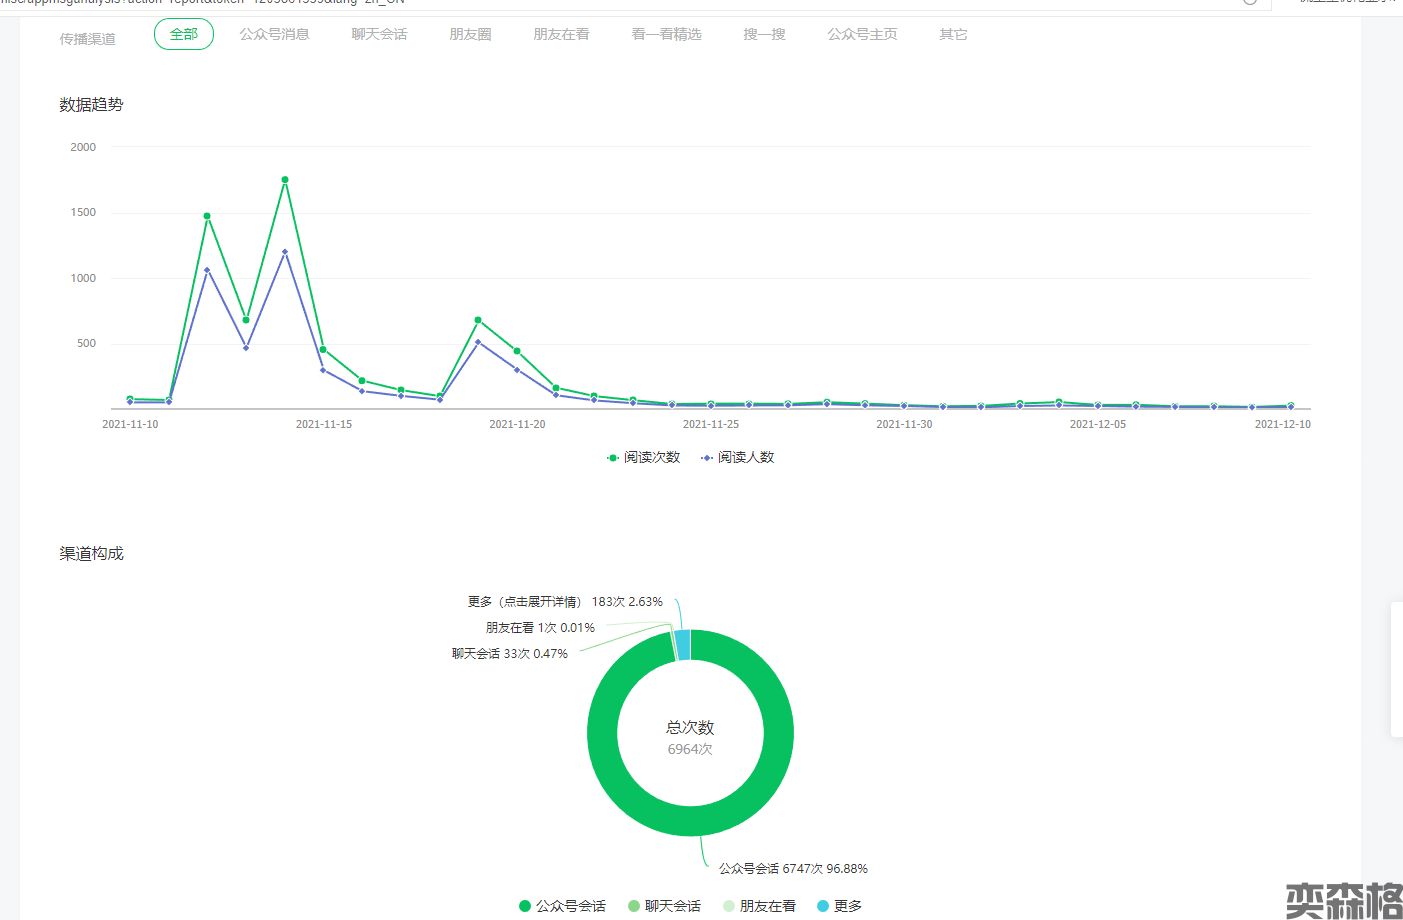1403x920 pixels.
Task: Switch to 公众号消息 channel tab
Action: point(274,34)
